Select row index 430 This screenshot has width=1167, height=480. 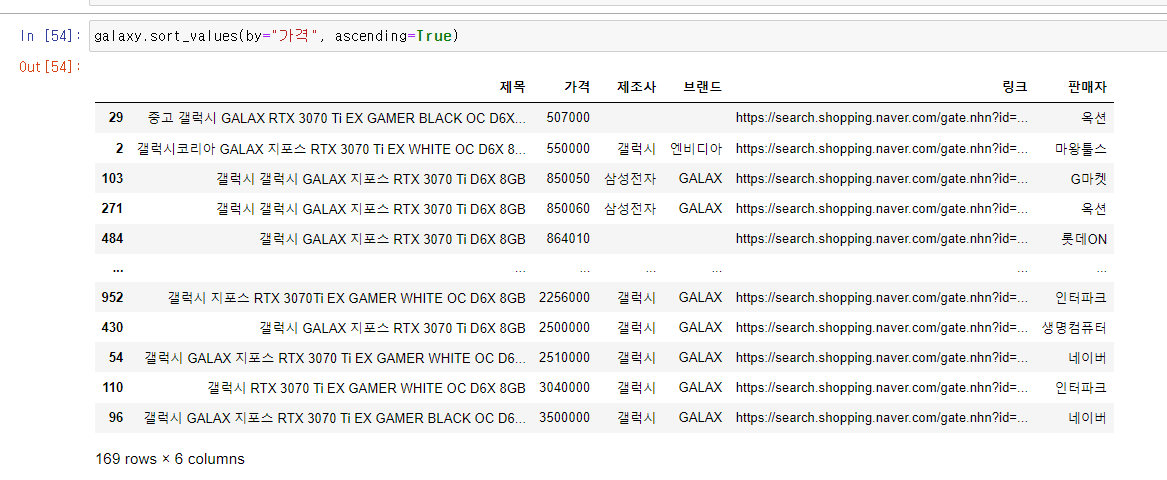(x=112, y=327)
